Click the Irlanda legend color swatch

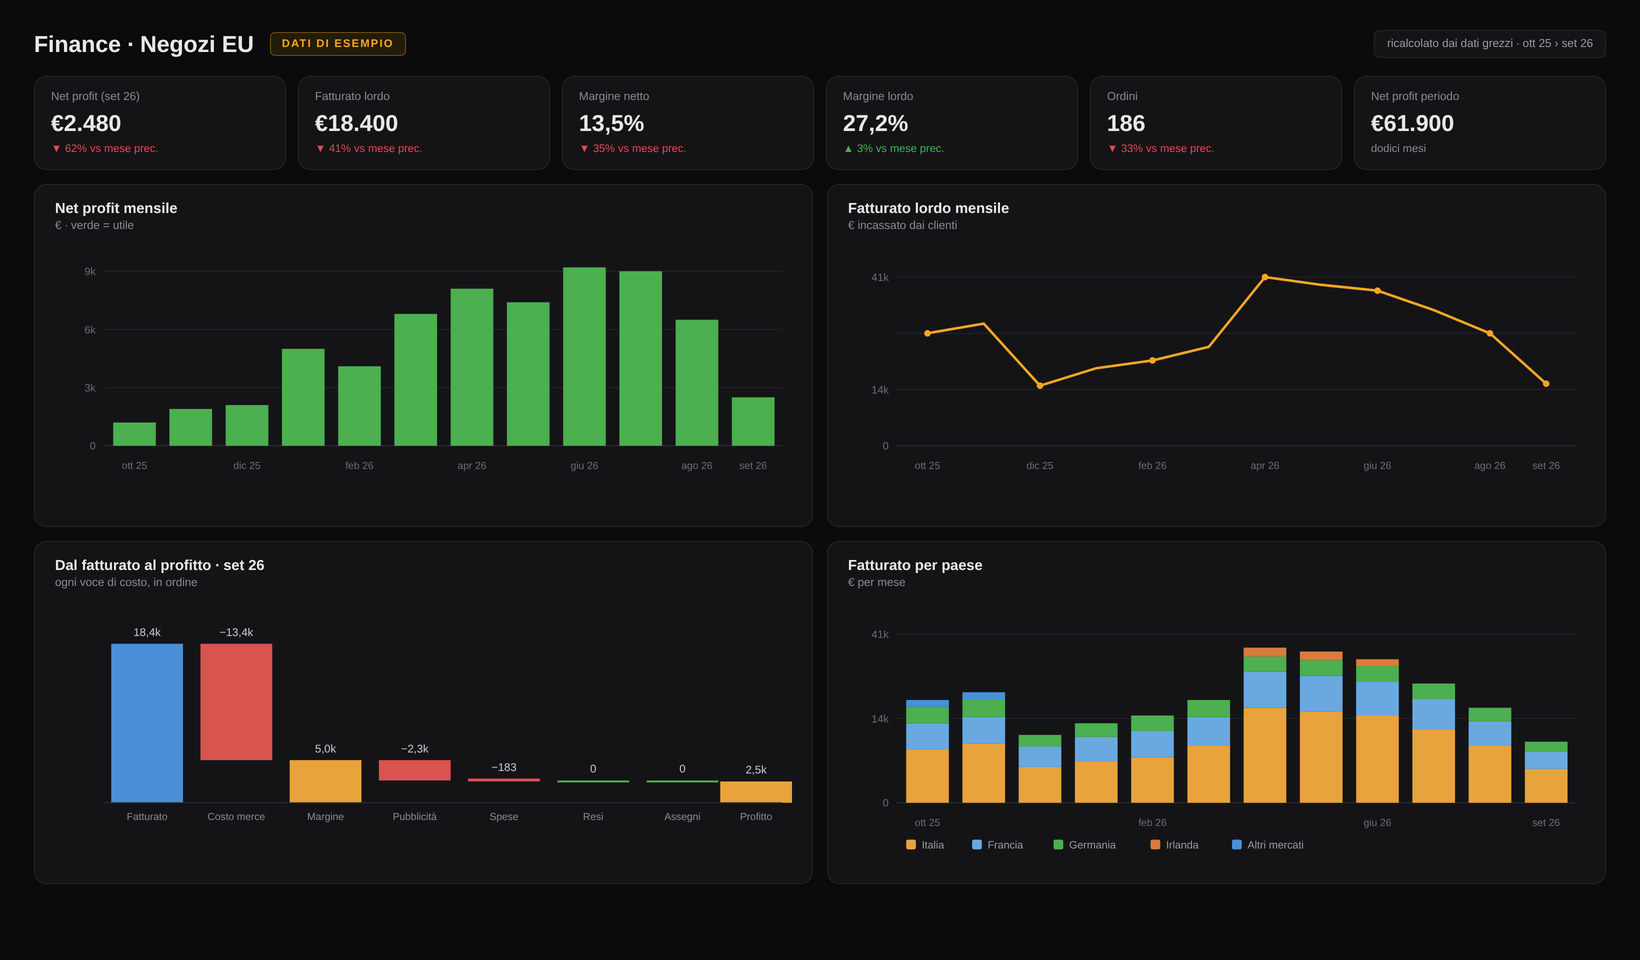pyautogui.click(x=1155, y=845)
